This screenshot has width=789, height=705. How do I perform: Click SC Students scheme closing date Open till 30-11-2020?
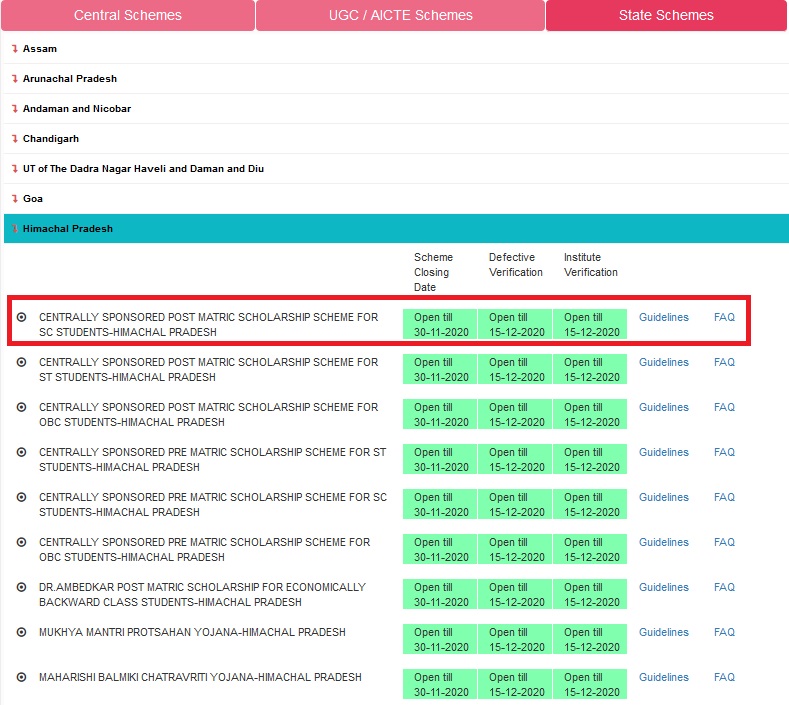coord(440,325)
